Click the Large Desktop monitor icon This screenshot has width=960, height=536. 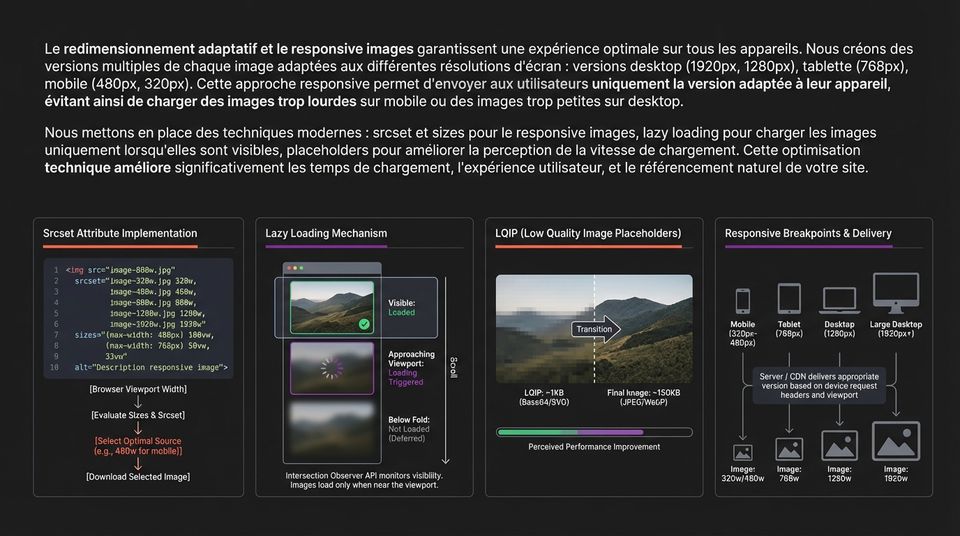coord(896,293)
